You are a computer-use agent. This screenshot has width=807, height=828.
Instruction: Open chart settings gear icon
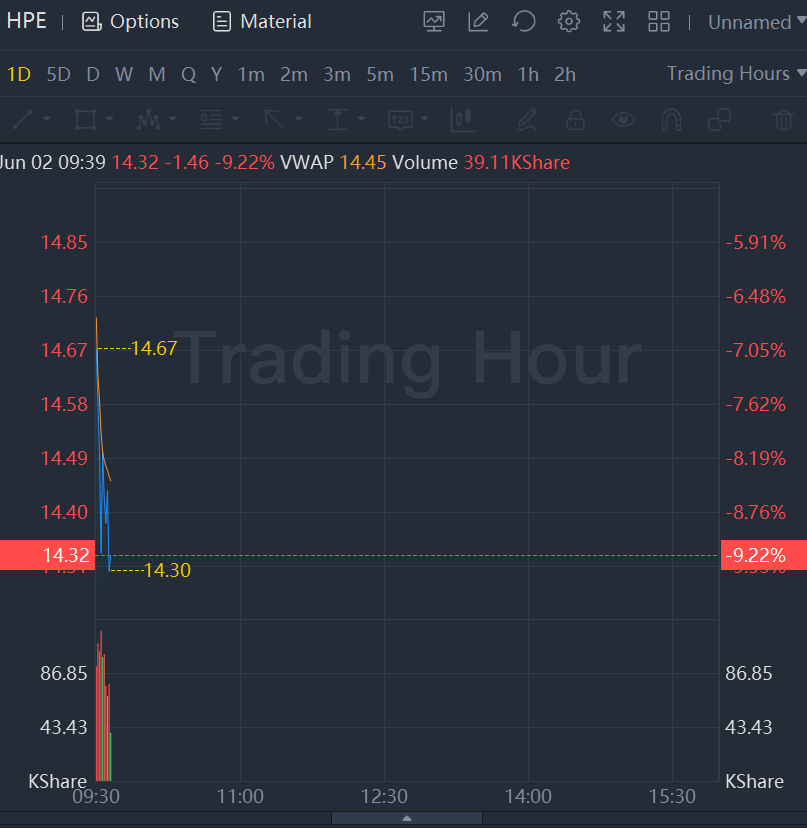pos(569,21)
